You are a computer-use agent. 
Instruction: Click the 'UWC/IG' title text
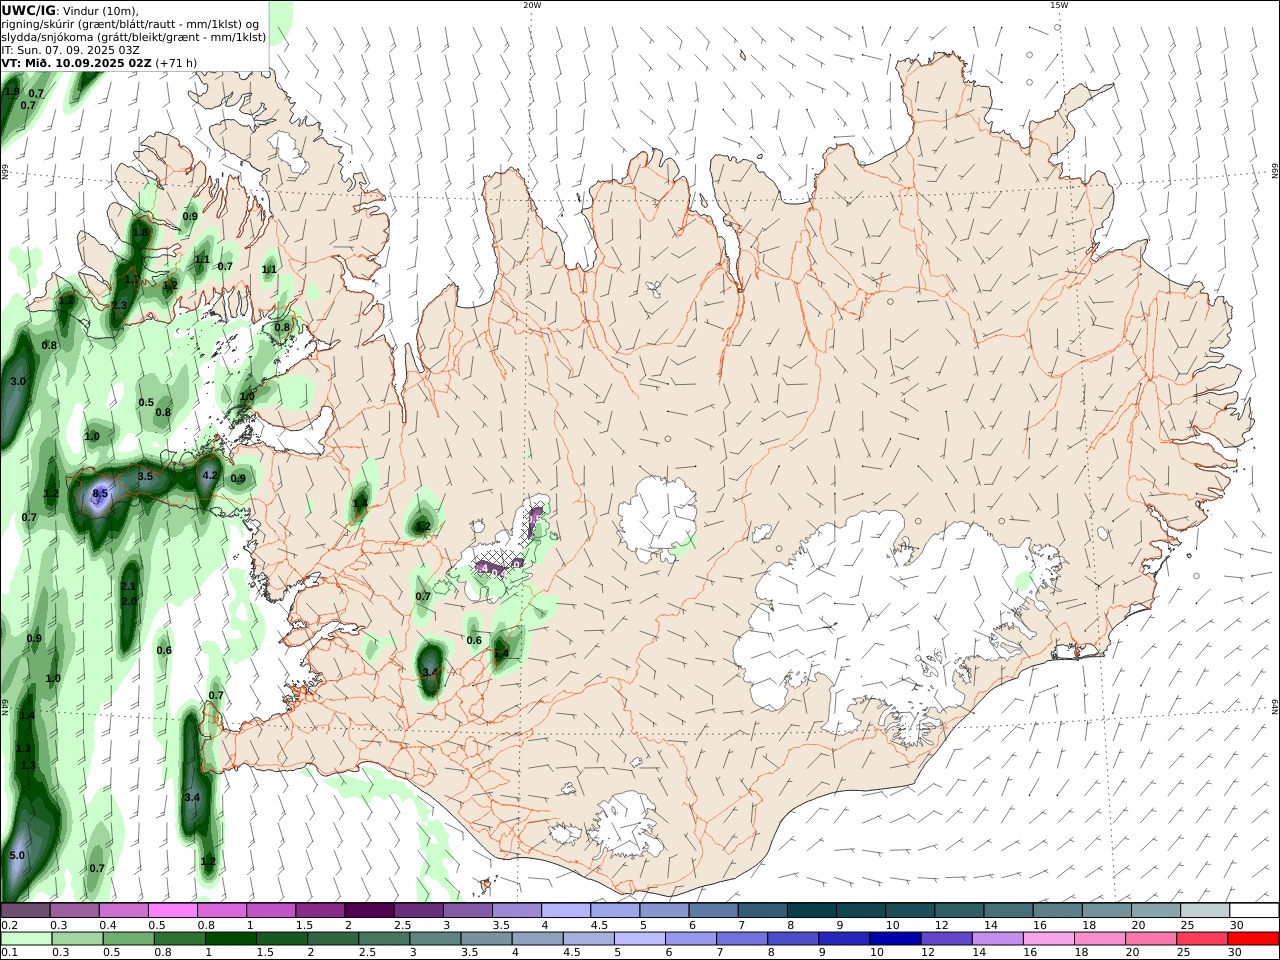28,10
